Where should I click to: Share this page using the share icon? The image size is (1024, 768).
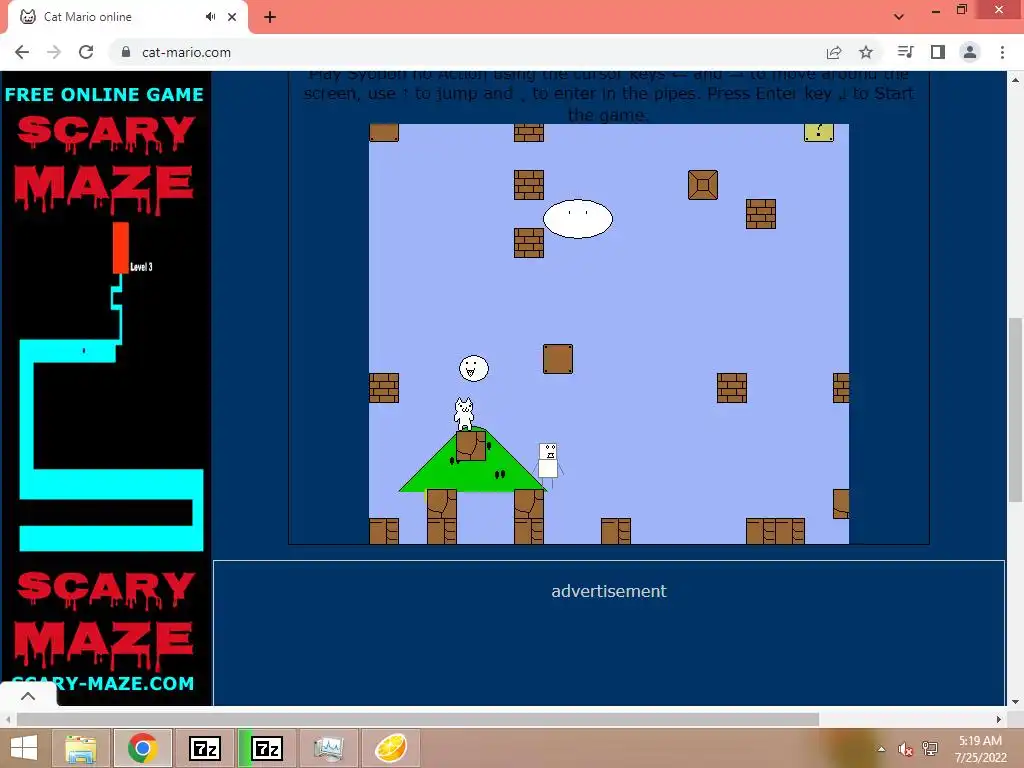click(834, 52)
